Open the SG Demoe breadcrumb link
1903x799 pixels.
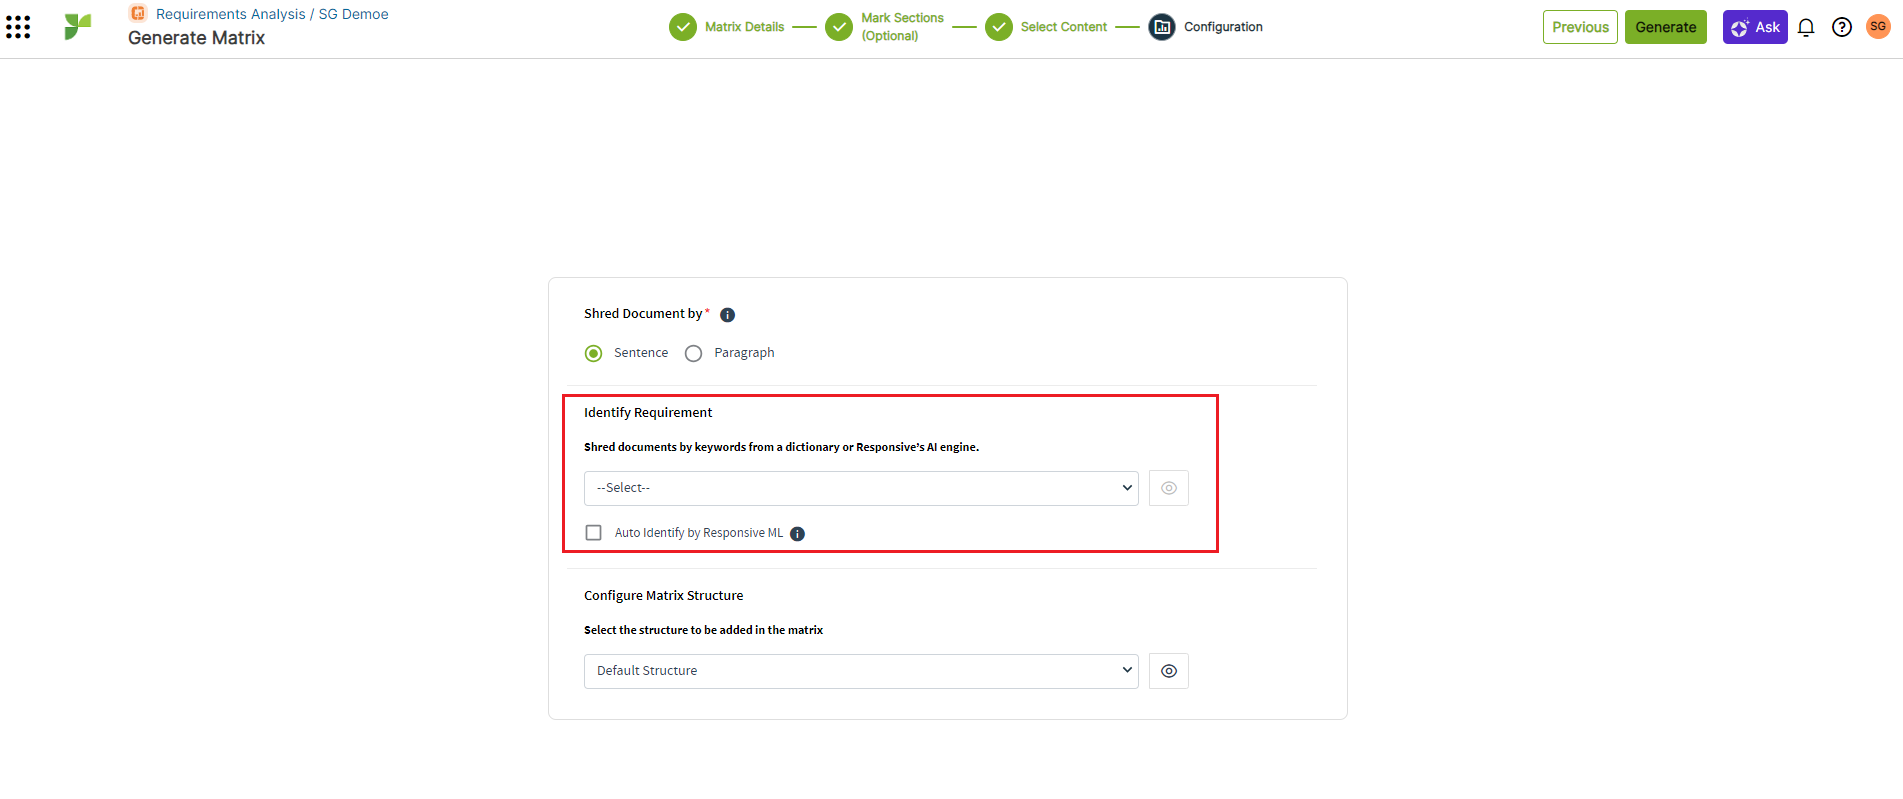click(353, 14)
